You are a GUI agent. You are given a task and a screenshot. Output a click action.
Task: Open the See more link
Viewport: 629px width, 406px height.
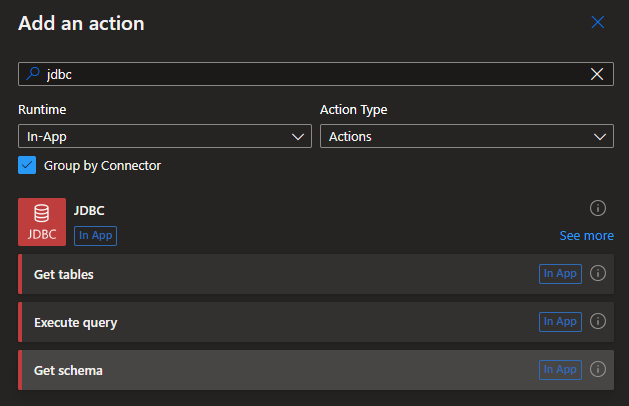pos(586,235)
